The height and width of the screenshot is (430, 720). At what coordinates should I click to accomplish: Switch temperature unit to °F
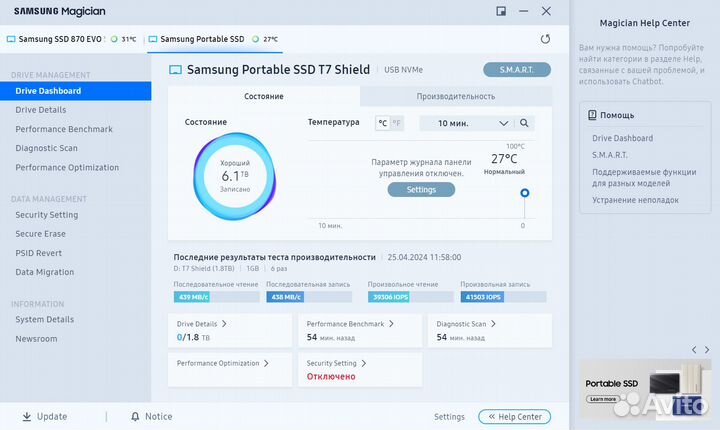(x=396, y=123)
